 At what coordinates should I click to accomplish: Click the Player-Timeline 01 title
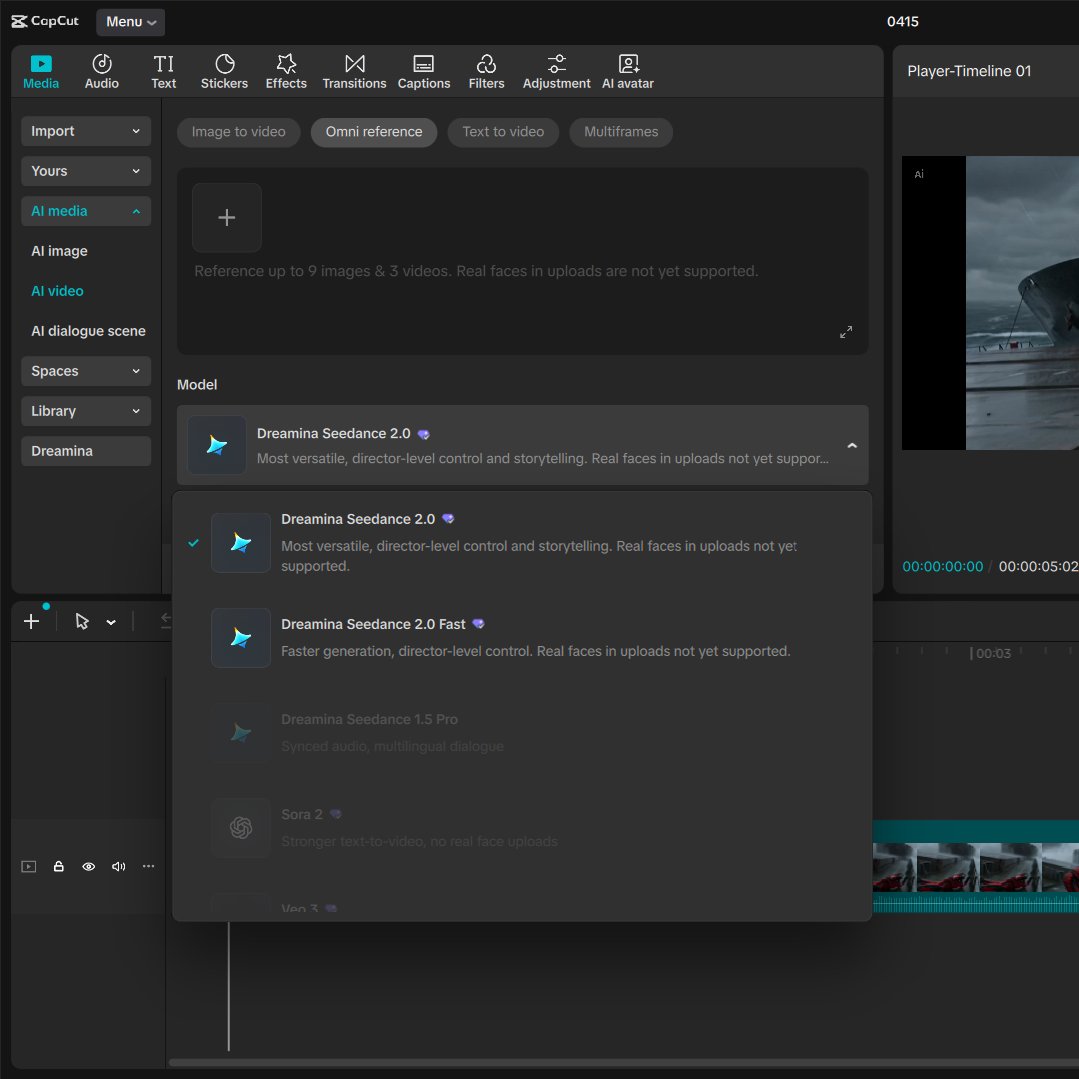point(968,71)
